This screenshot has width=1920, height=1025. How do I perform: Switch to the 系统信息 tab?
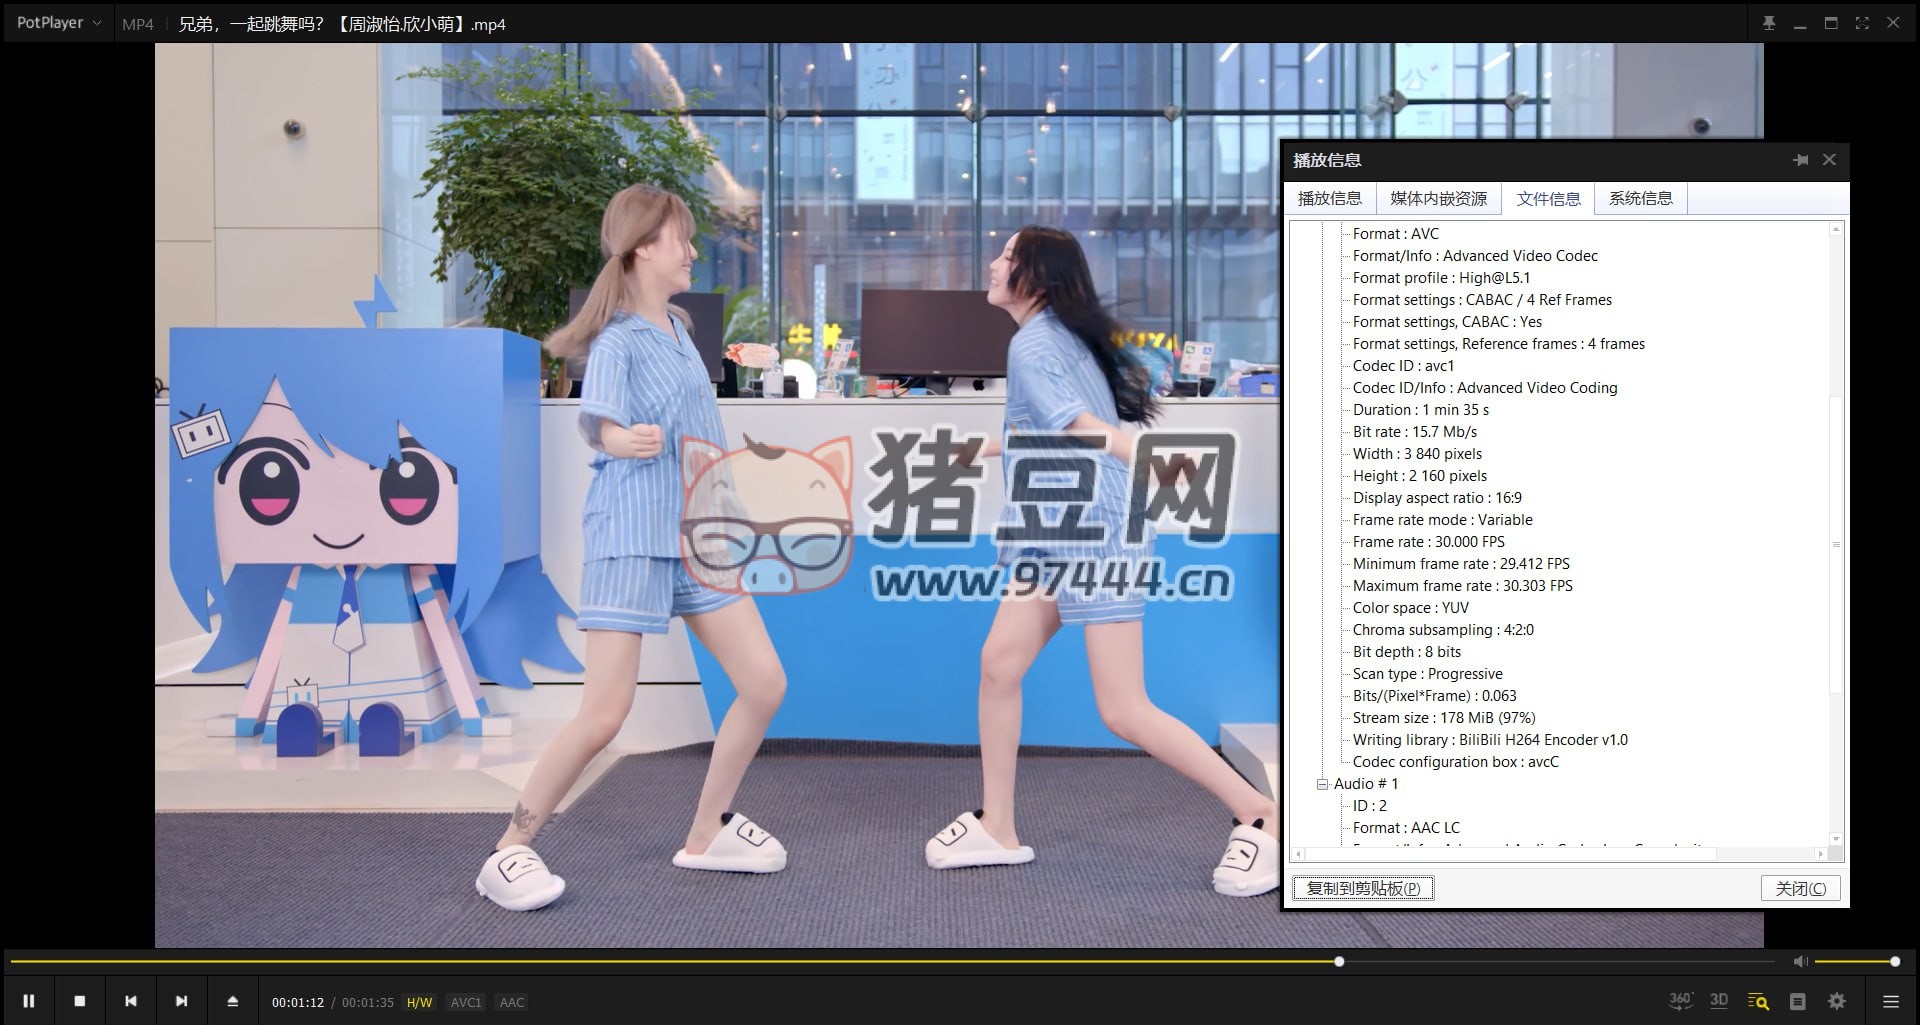(1640, 198)
